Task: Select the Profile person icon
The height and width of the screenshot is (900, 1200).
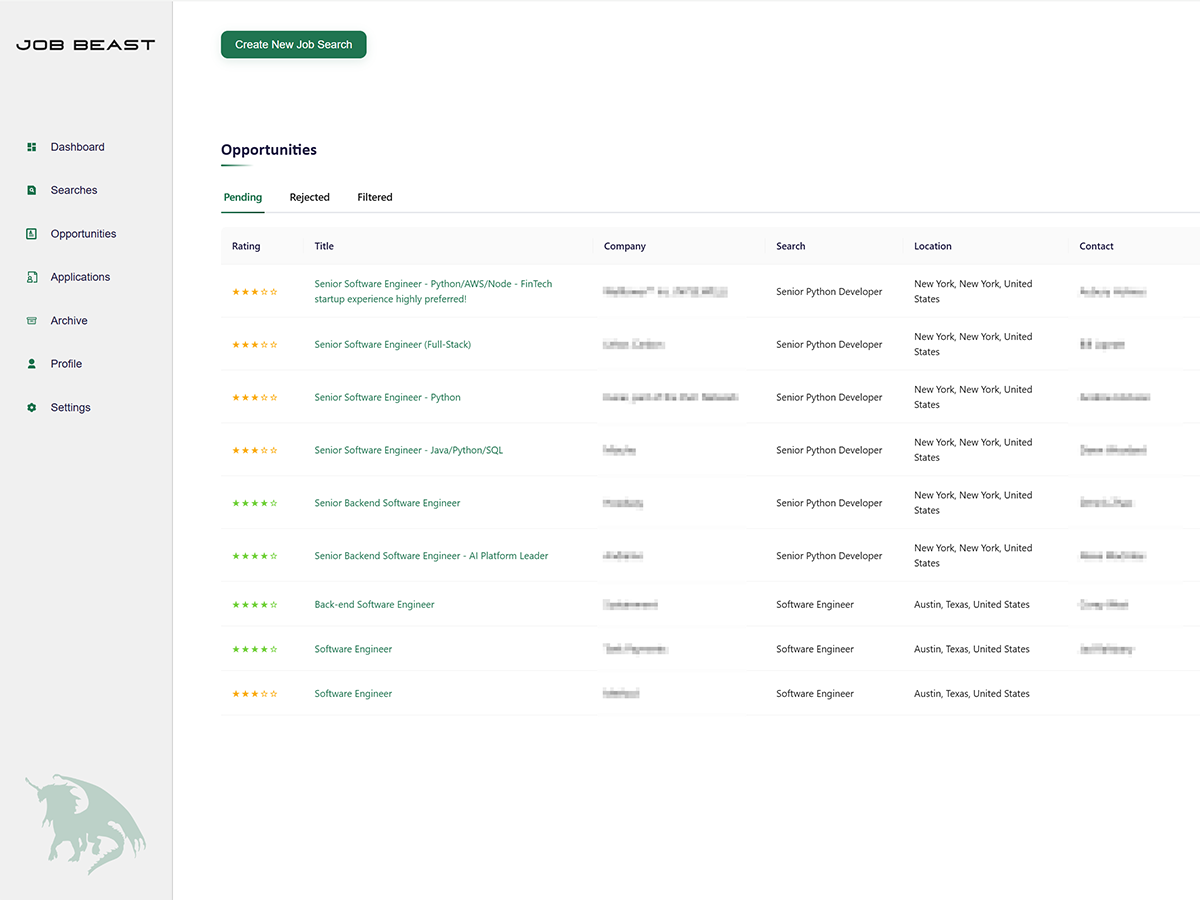Action: (x=31, y=363)
